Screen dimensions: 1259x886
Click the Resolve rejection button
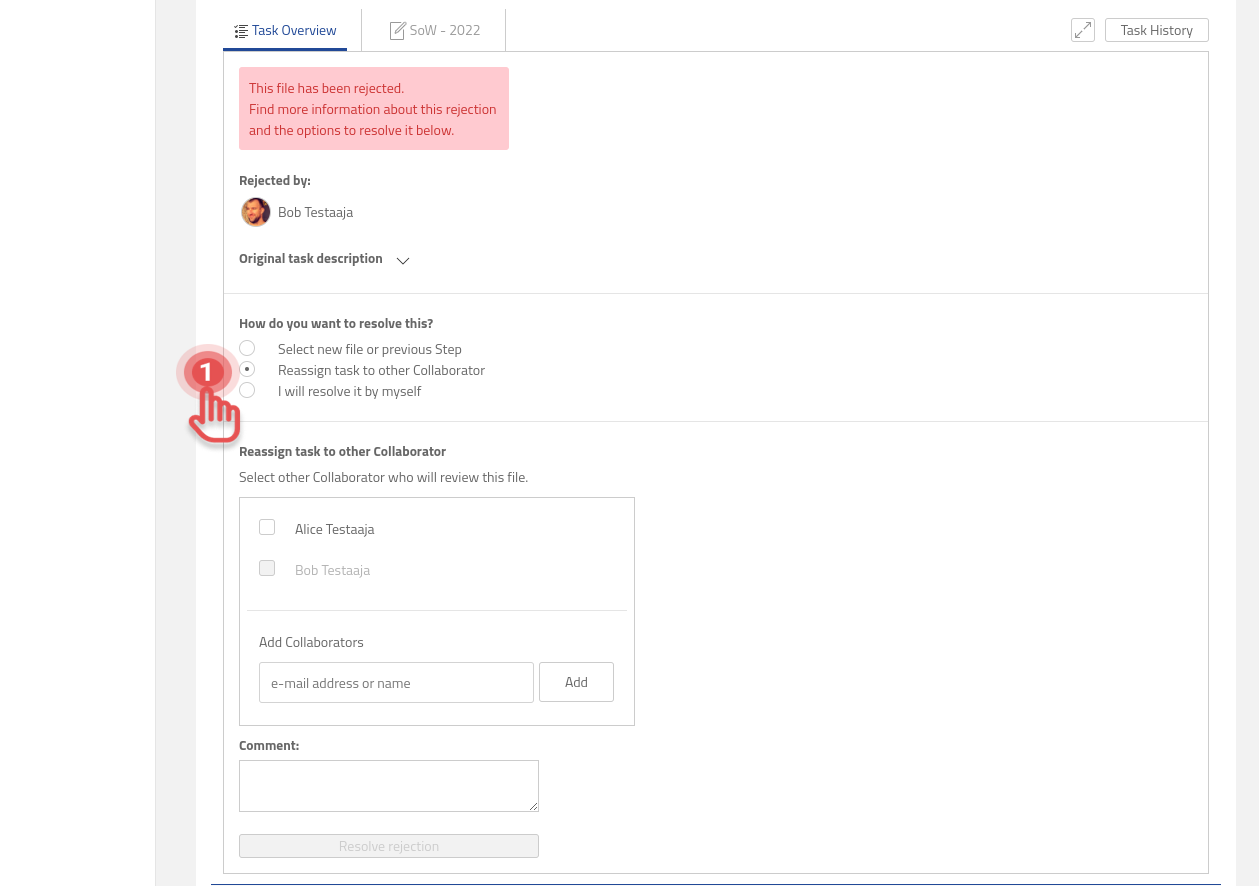[388, 845]
